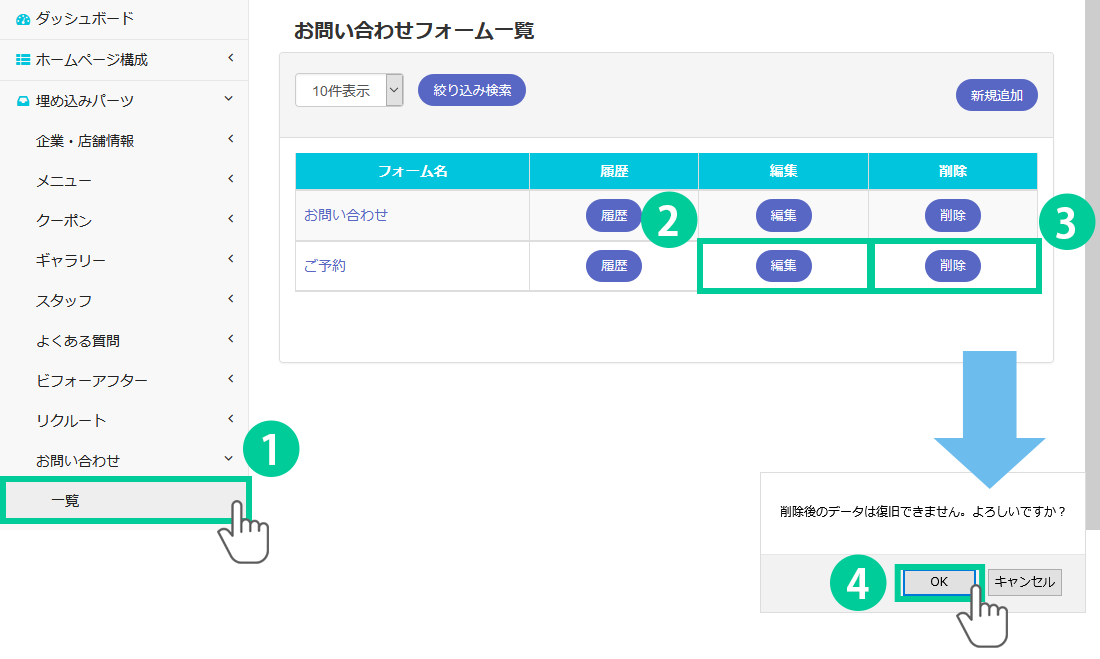Open the ご予約 form name link
This screenshot has width=1100, height=659.
click(325, 267)
